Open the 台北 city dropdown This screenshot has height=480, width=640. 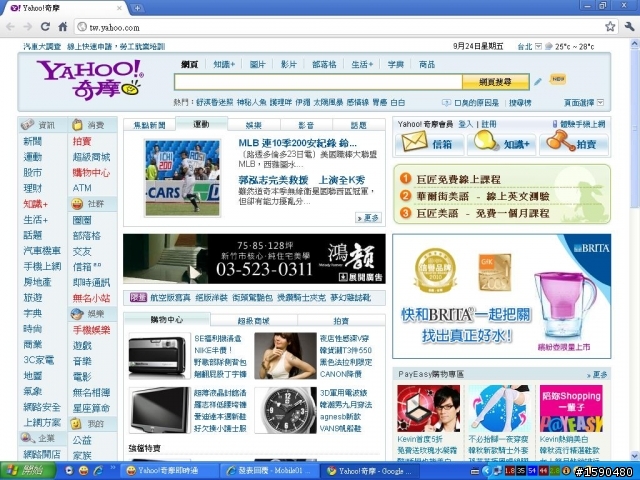click(538, 47)
